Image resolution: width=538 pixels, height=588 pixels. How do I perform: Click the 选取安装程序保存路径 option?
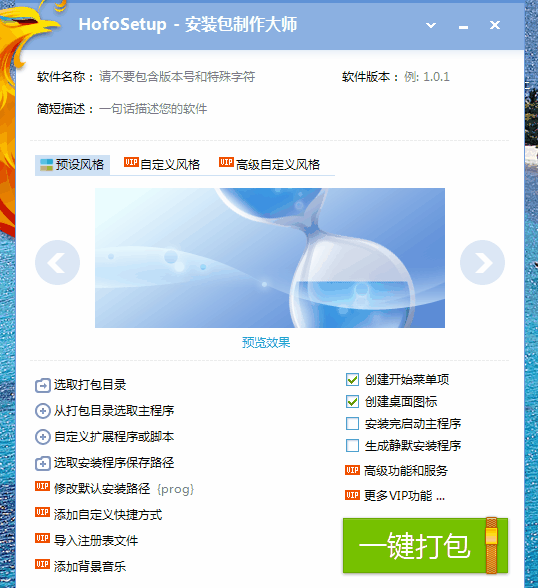coord(114,463)
